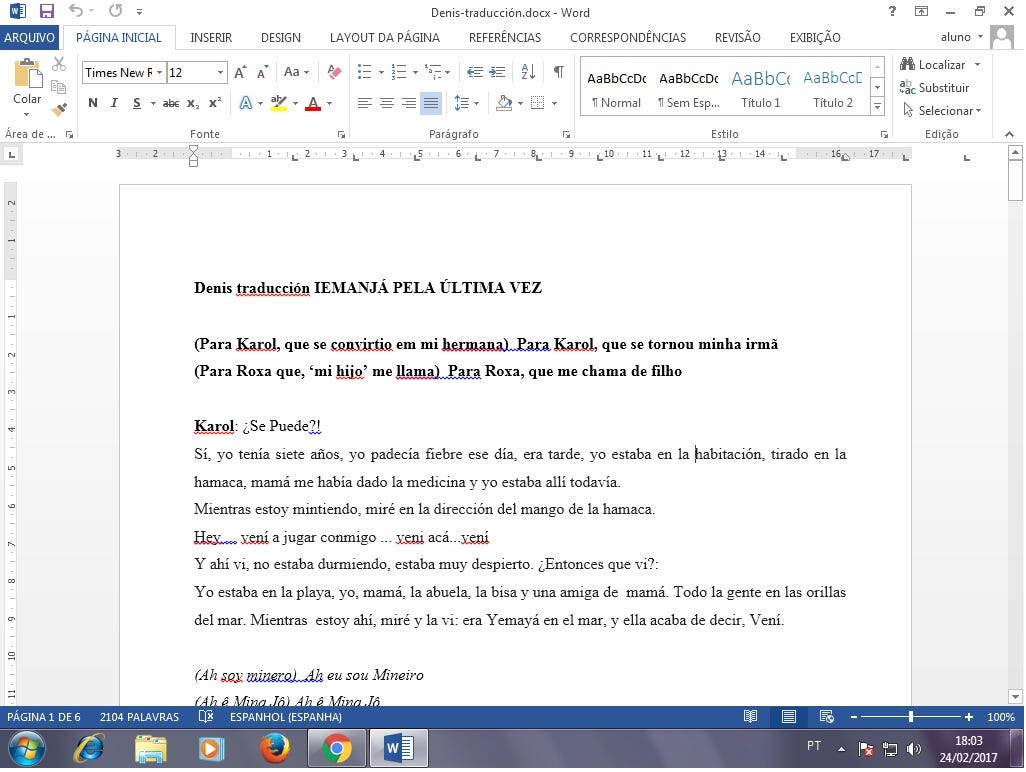Open the font size dropdown
This screenshot has height=772, width=1026.
tap(221, 73)
